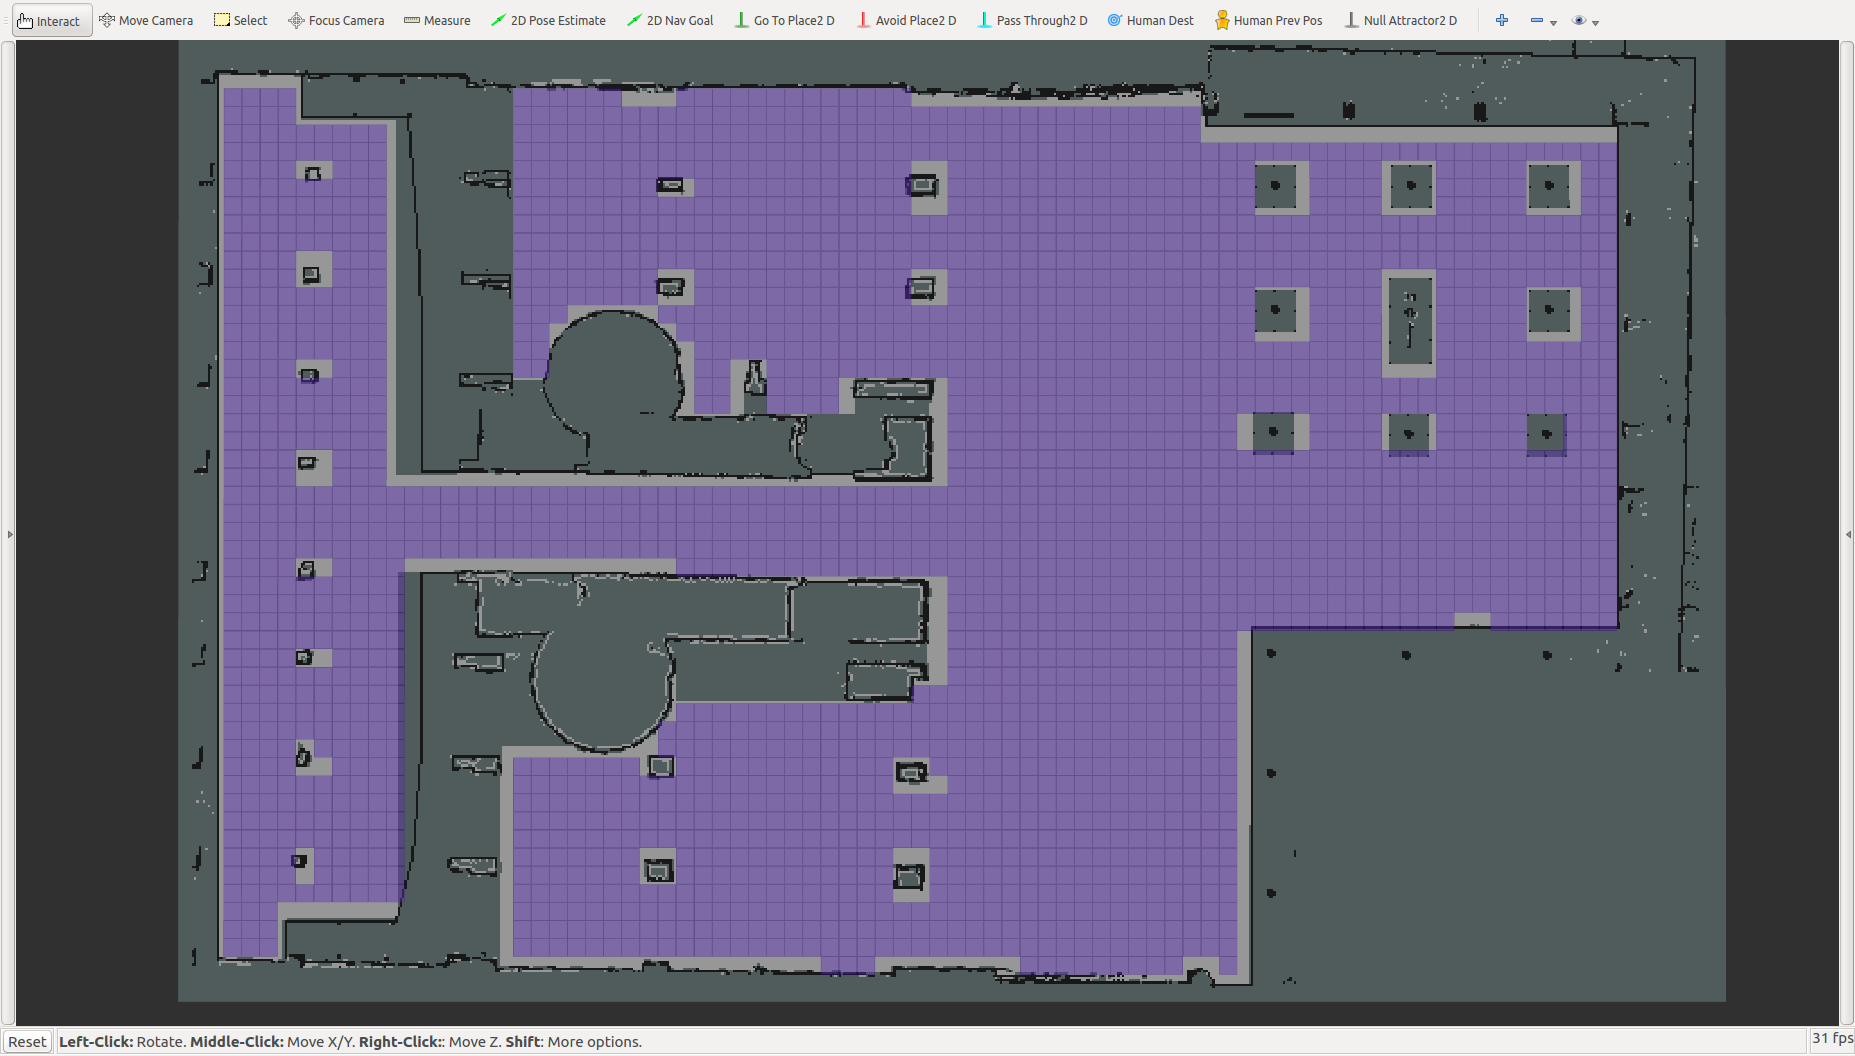
Task: Expand the collapsed left side panel handle
Action: [x=10, y=534]
